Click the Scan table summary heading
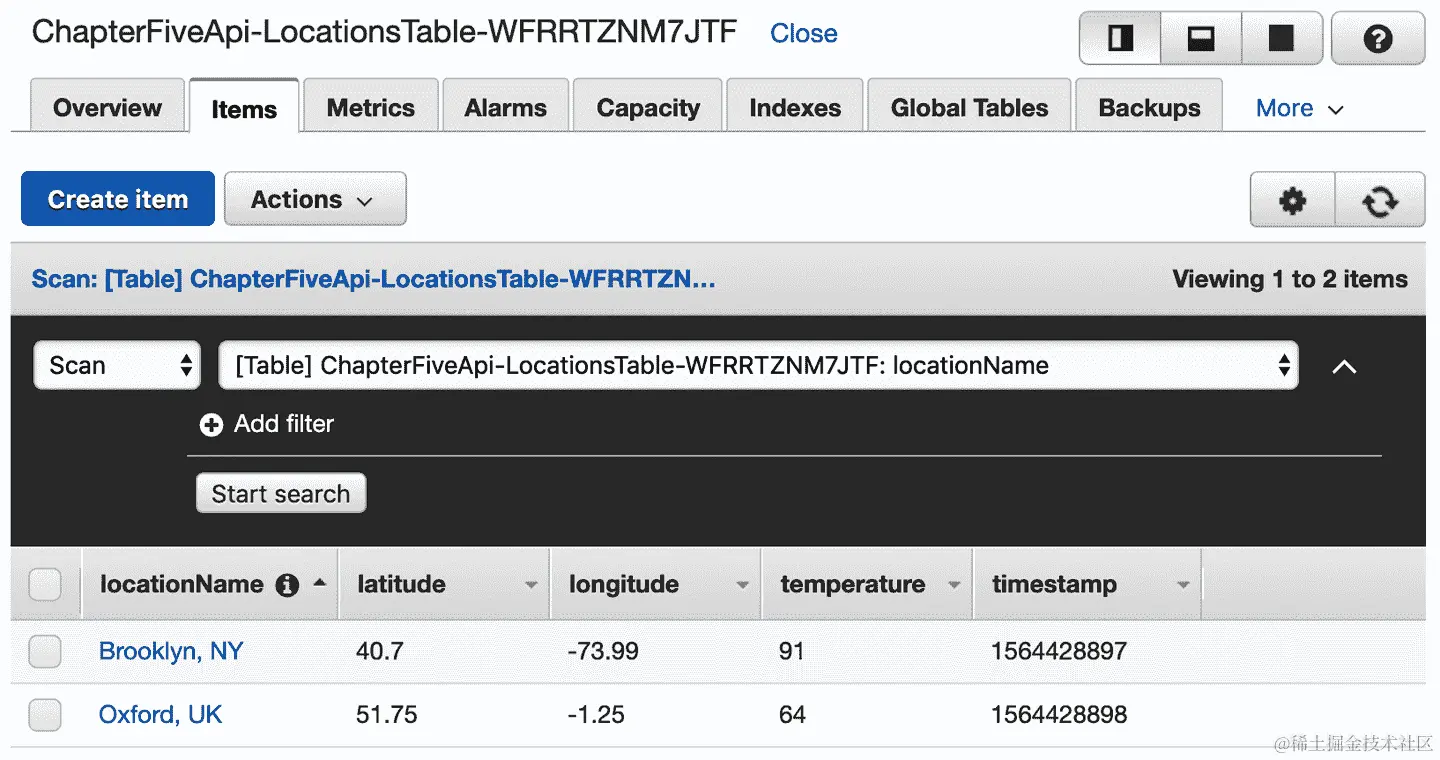The height and width of the screenshot is (760, 1440). pos(373,279)
